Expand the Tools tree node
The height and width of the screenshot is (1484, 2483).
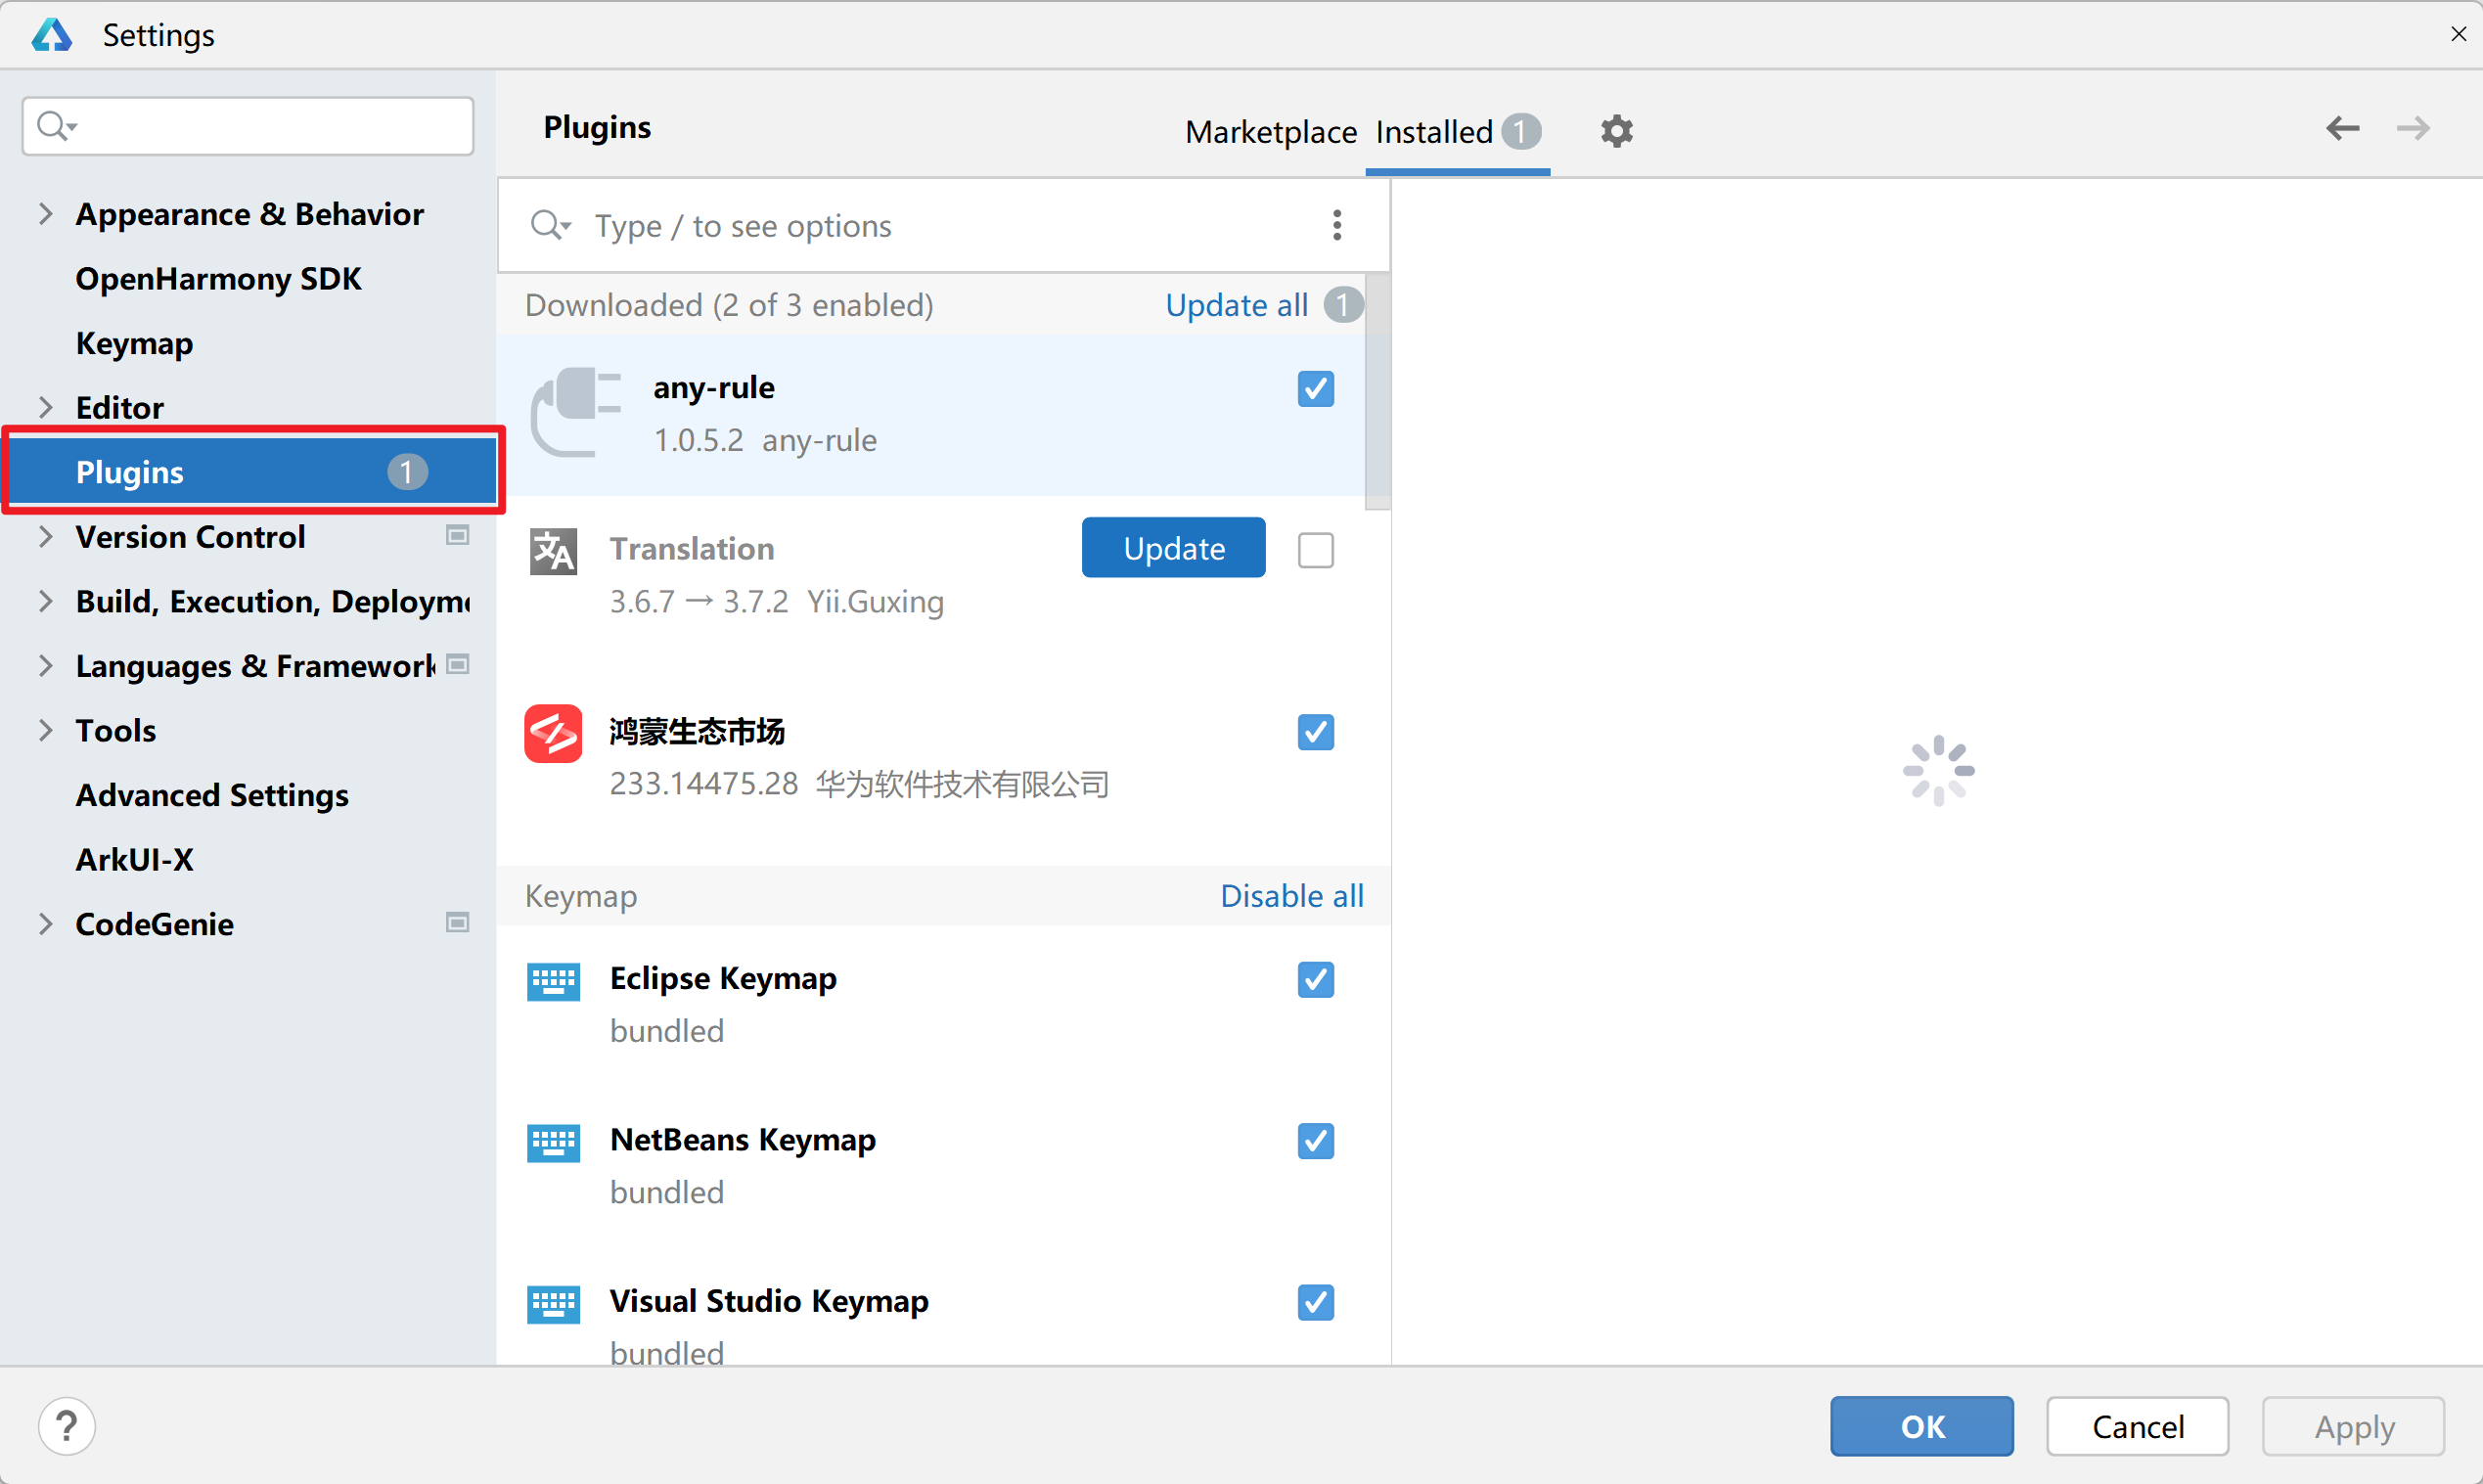[45, 730]
